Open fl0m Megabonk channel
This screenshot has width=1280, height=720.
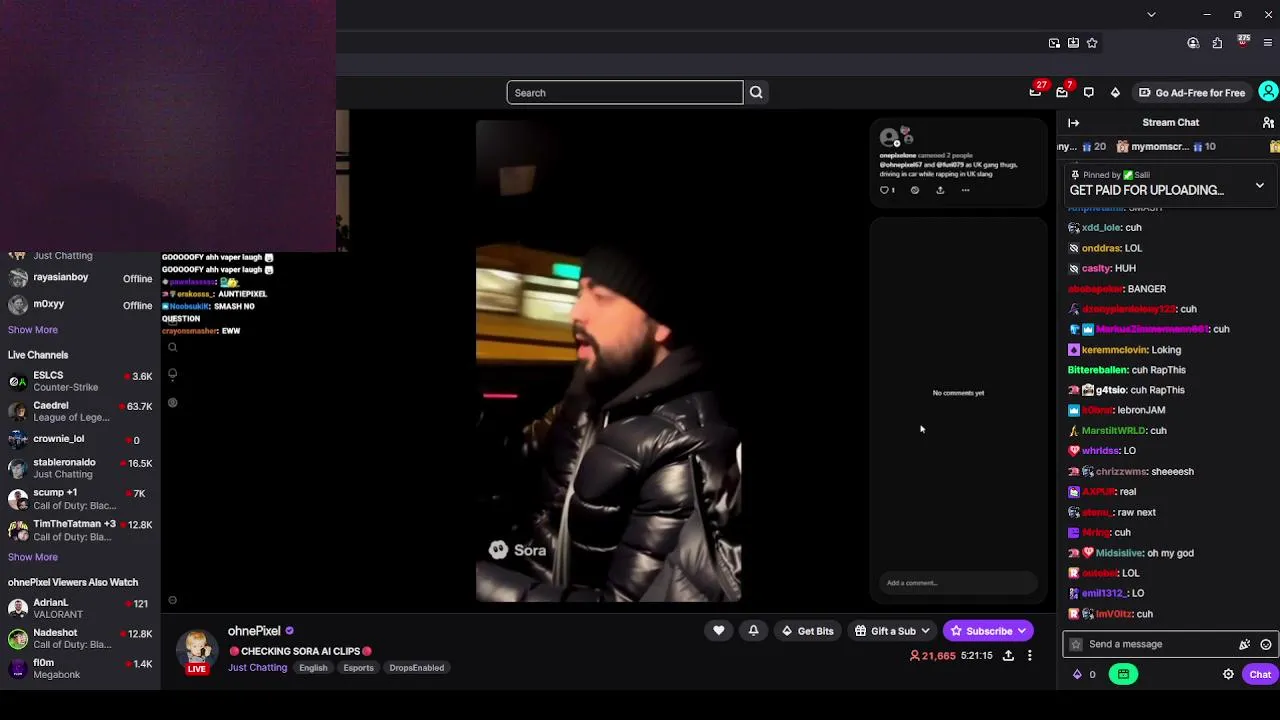80,668
